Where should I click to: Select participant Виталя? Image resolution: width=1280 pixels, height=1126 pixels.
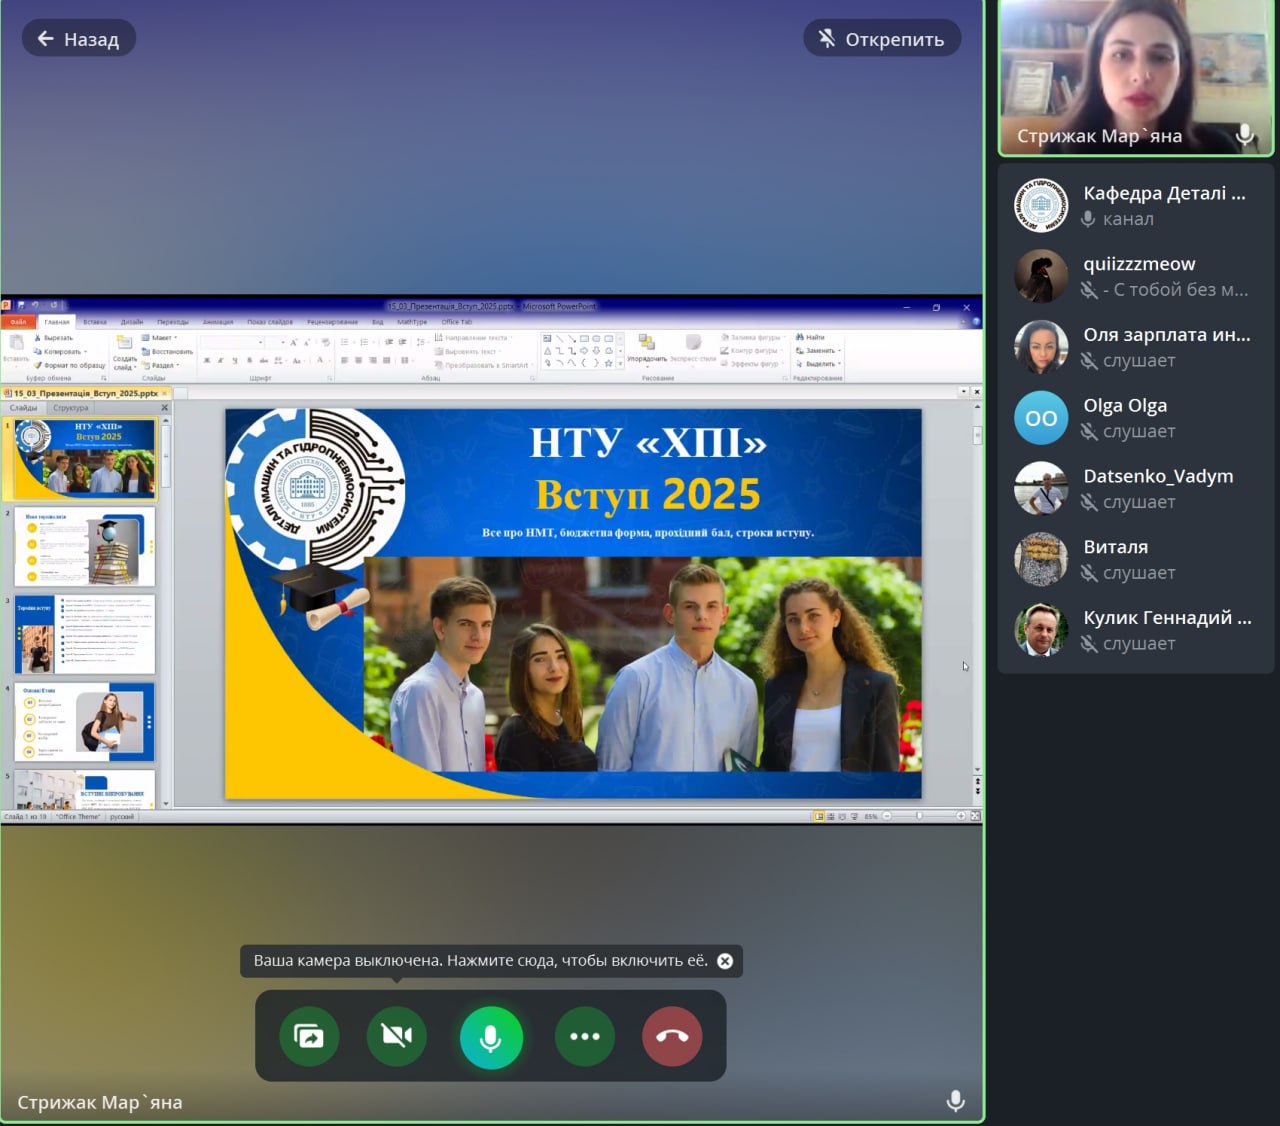click(1135, 560)
